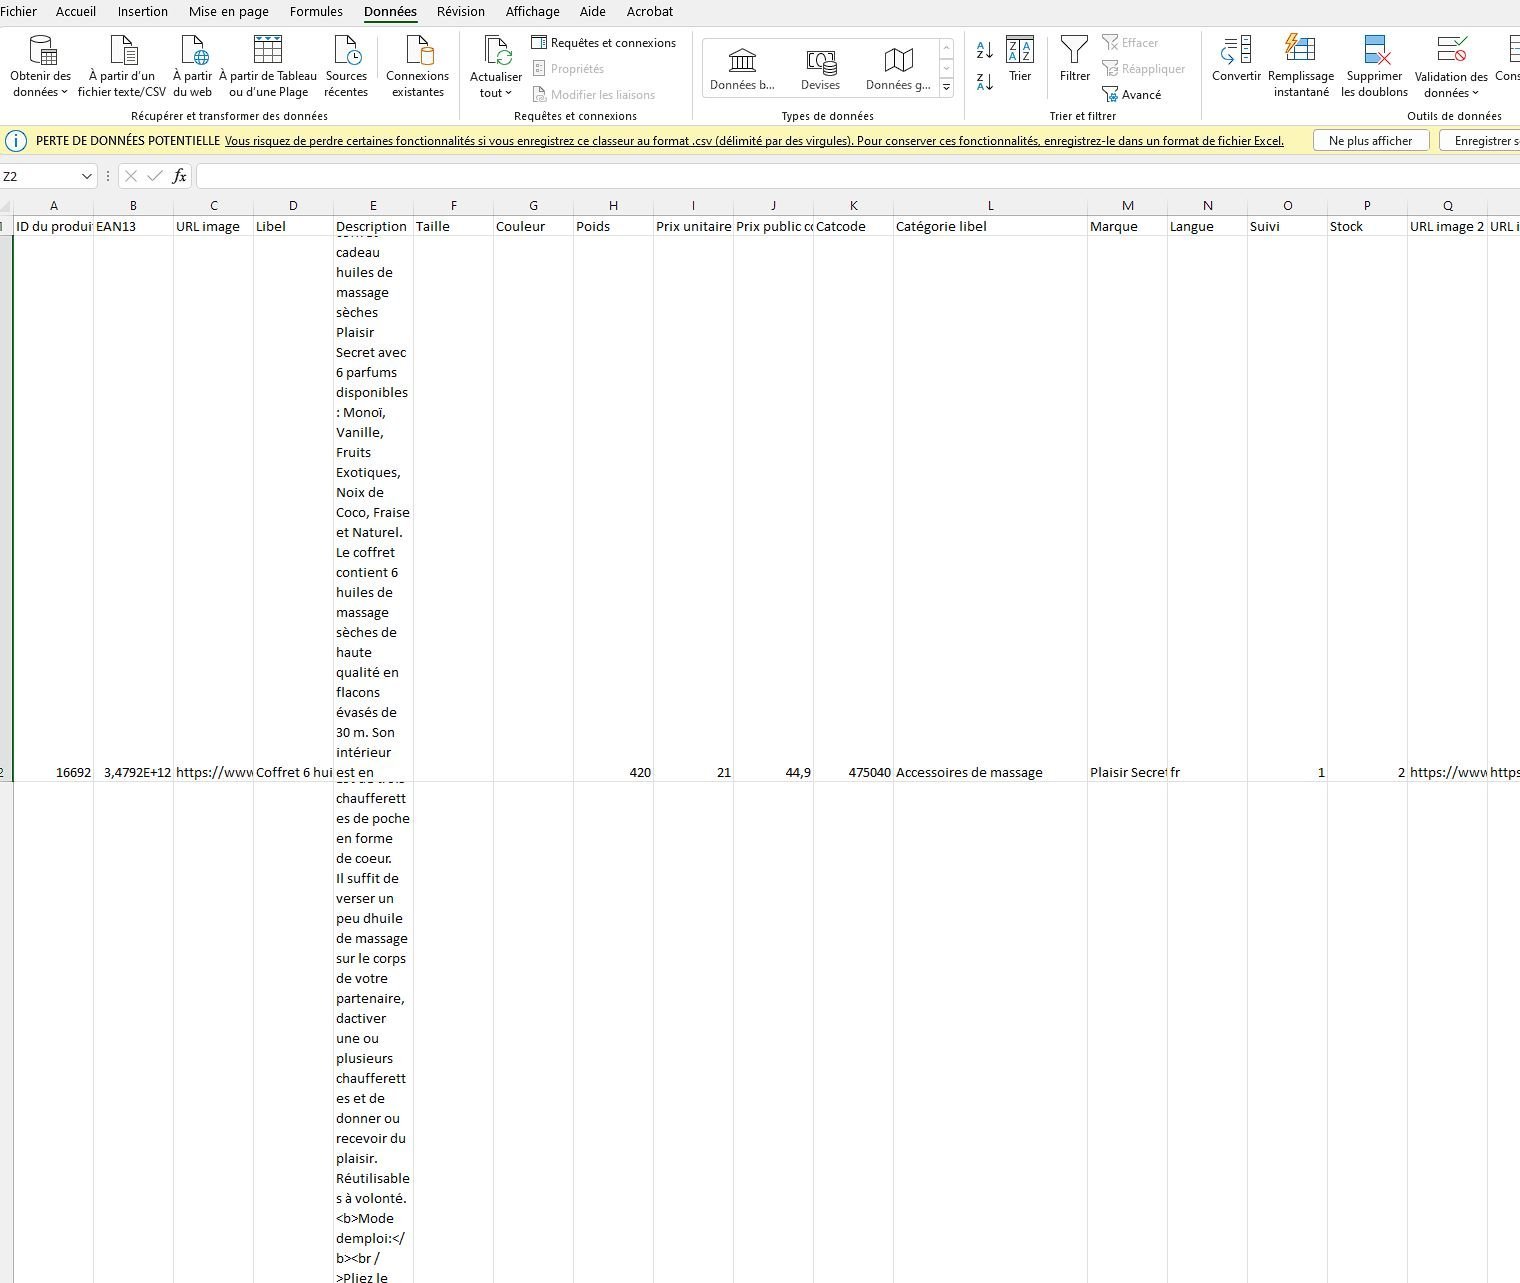The width and height of the screenshot is (1520, 1283).
Task: Click the info icon in warning bar
Action: tap(16, 141)
